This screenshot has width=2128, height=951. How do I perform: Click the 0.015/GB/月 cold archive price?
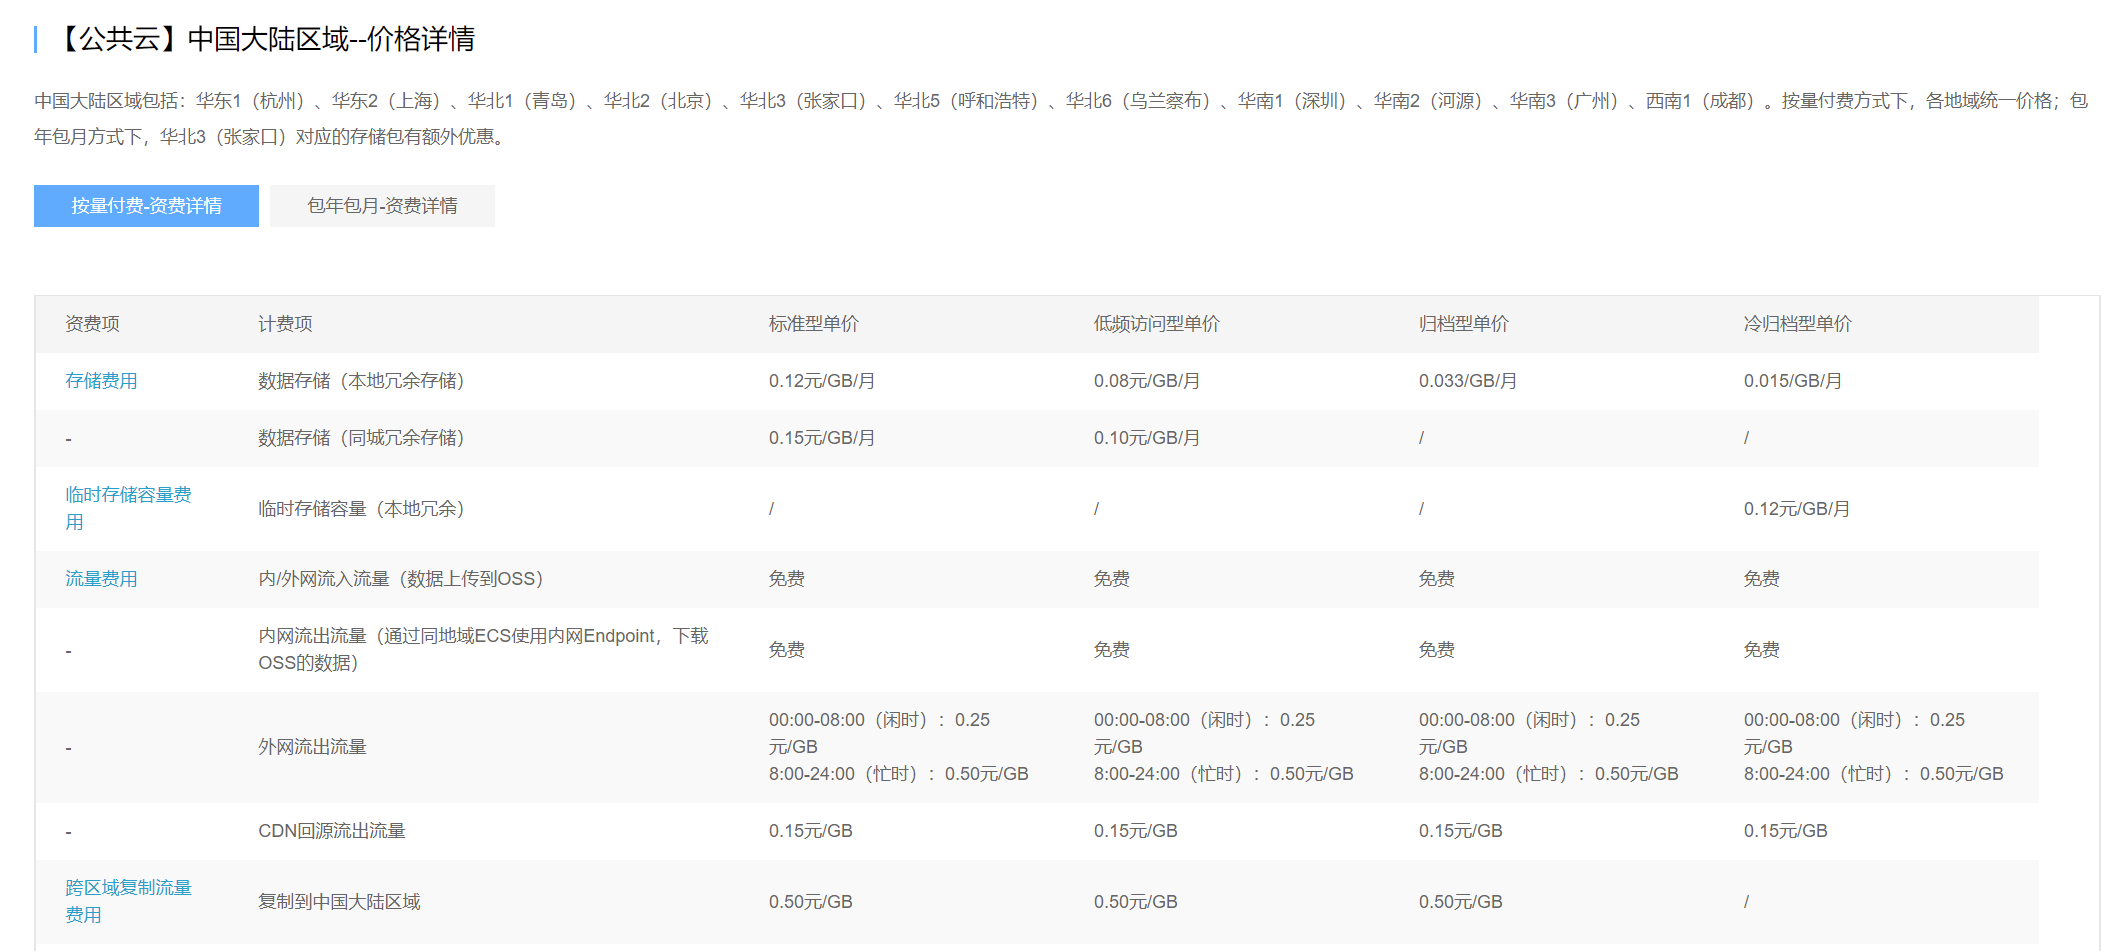click(1792, 381)
